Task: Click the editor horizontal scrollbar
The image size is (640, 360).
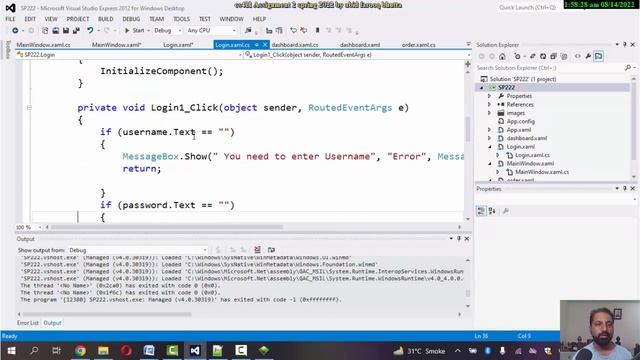Action: click(x=167, y=227)
